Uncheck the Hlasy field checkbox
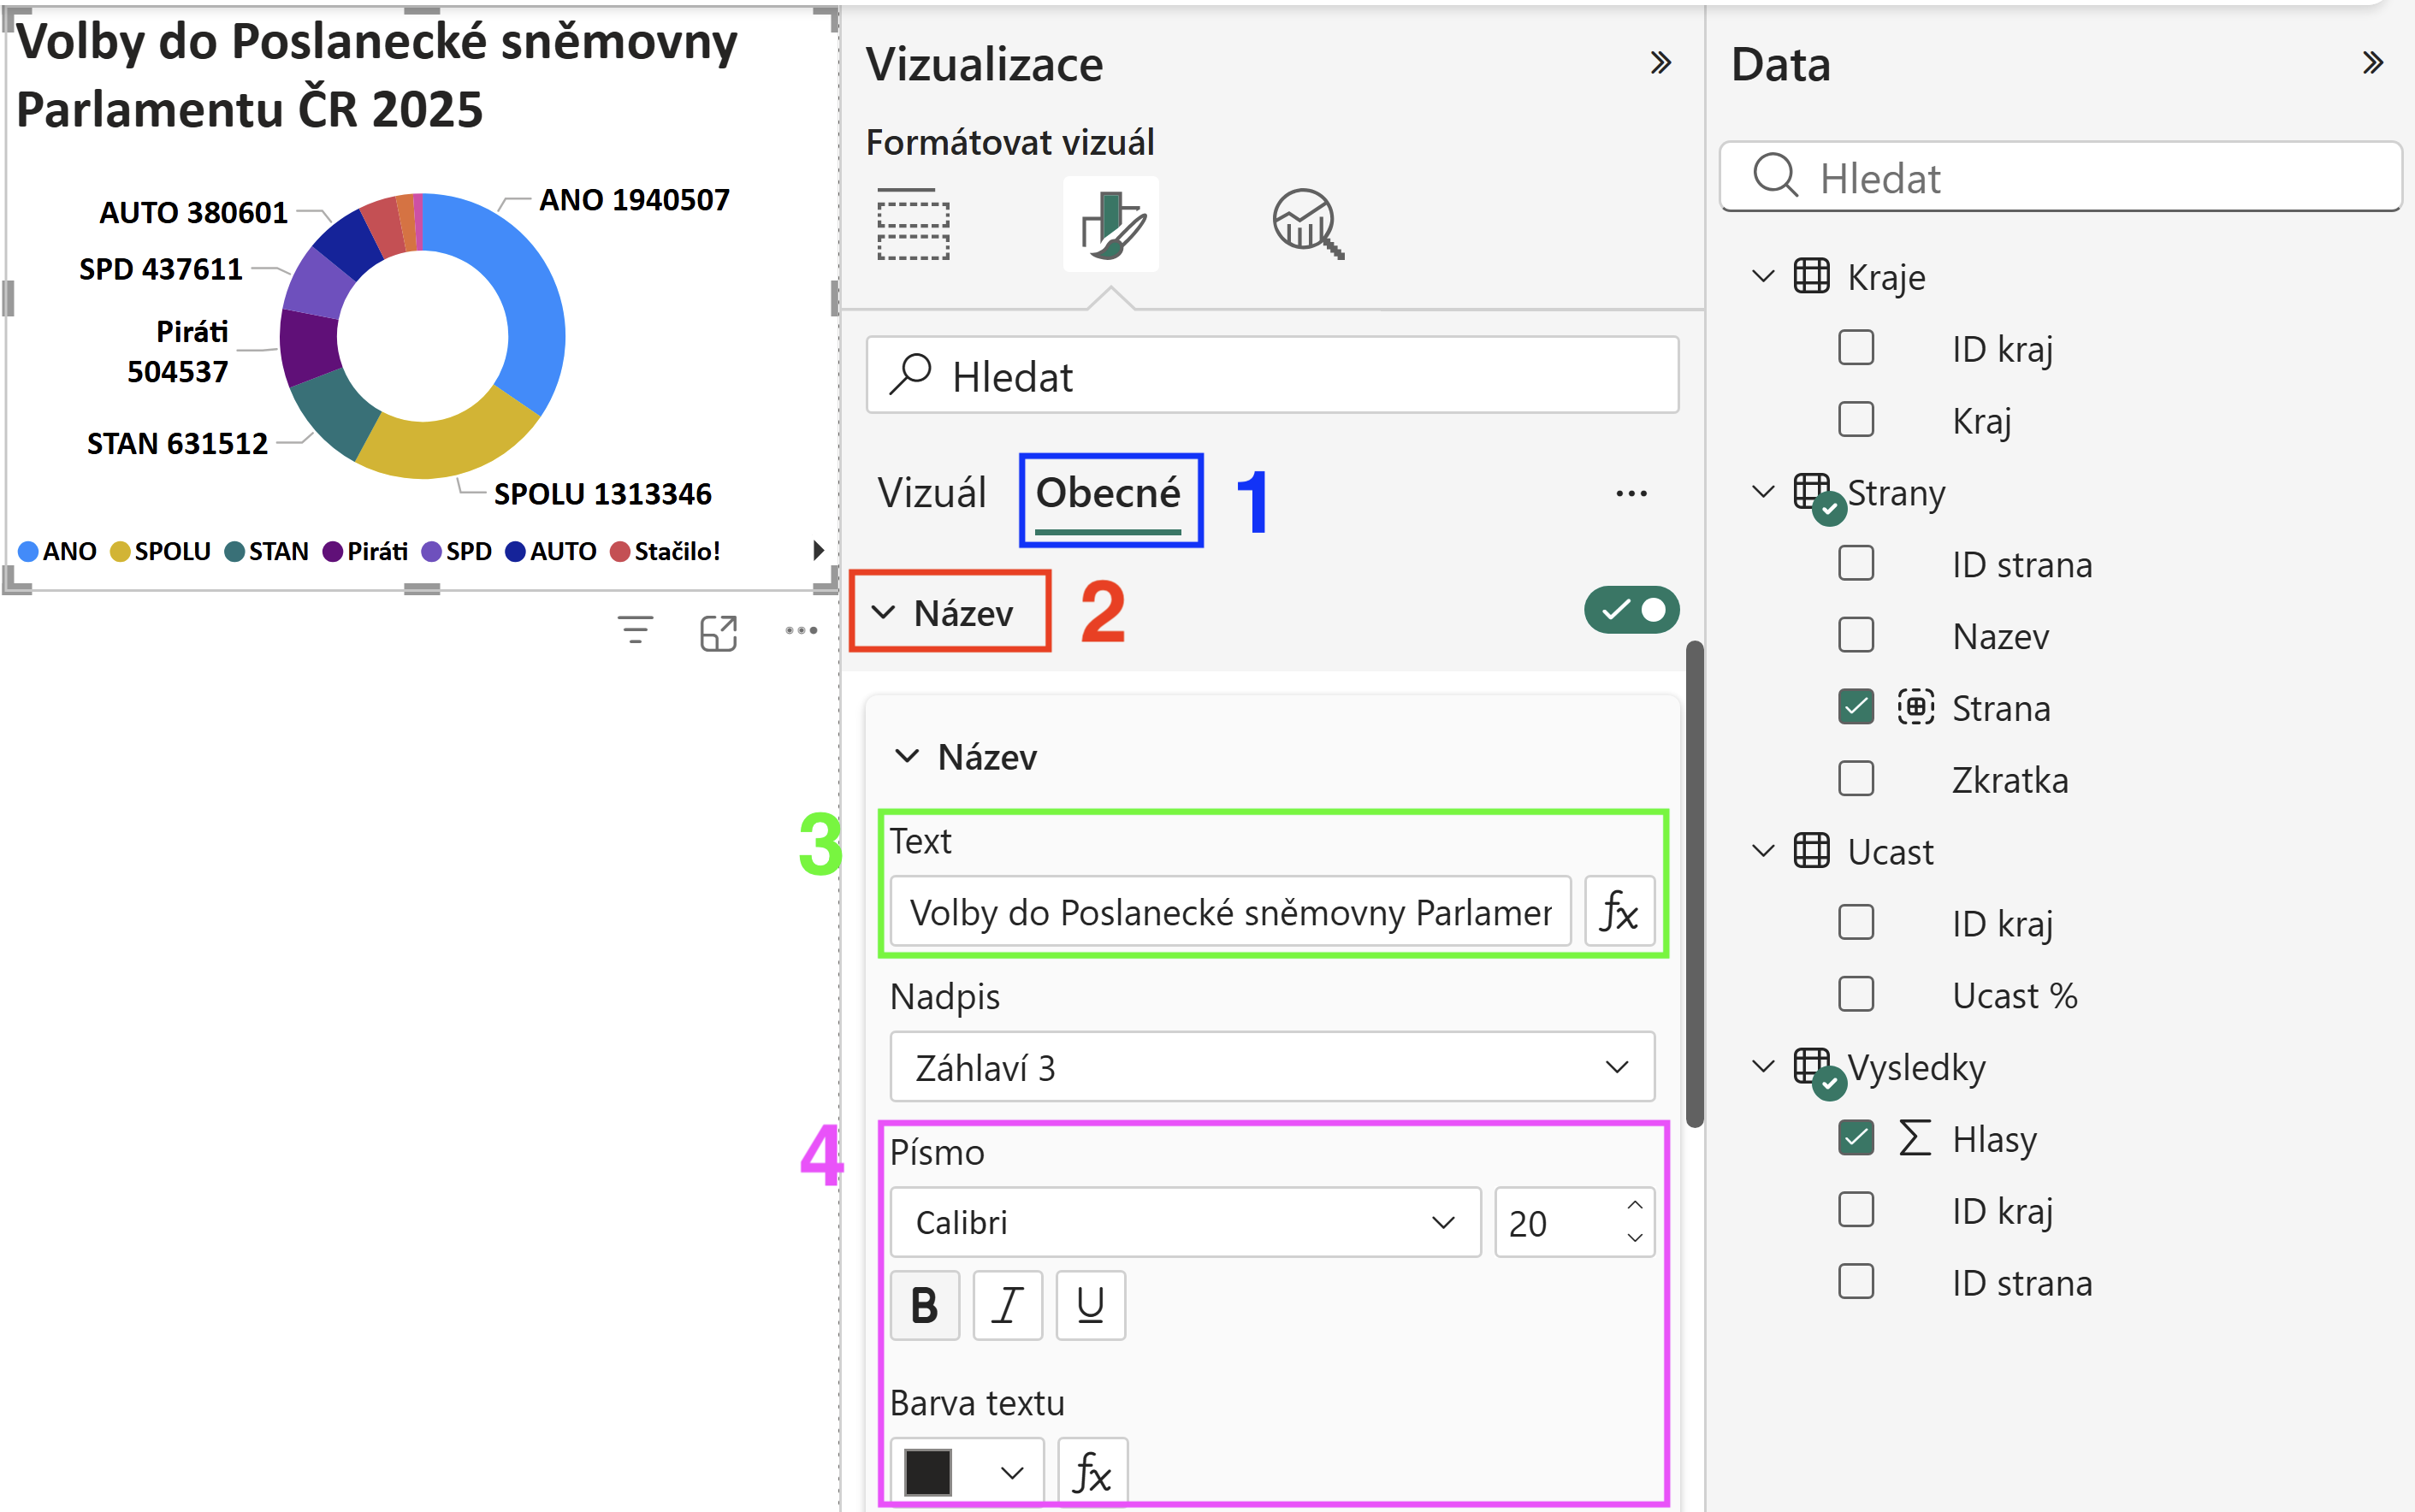Image resolution: width=2415 pixels, height=1512 pixels. [1856, 1138]
